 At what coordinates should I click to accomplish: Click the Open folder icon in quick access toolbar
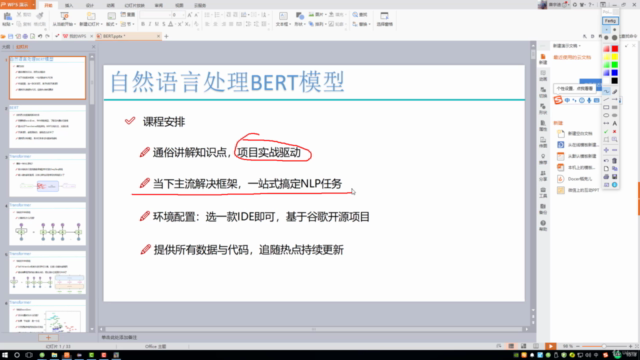point(3,36)
